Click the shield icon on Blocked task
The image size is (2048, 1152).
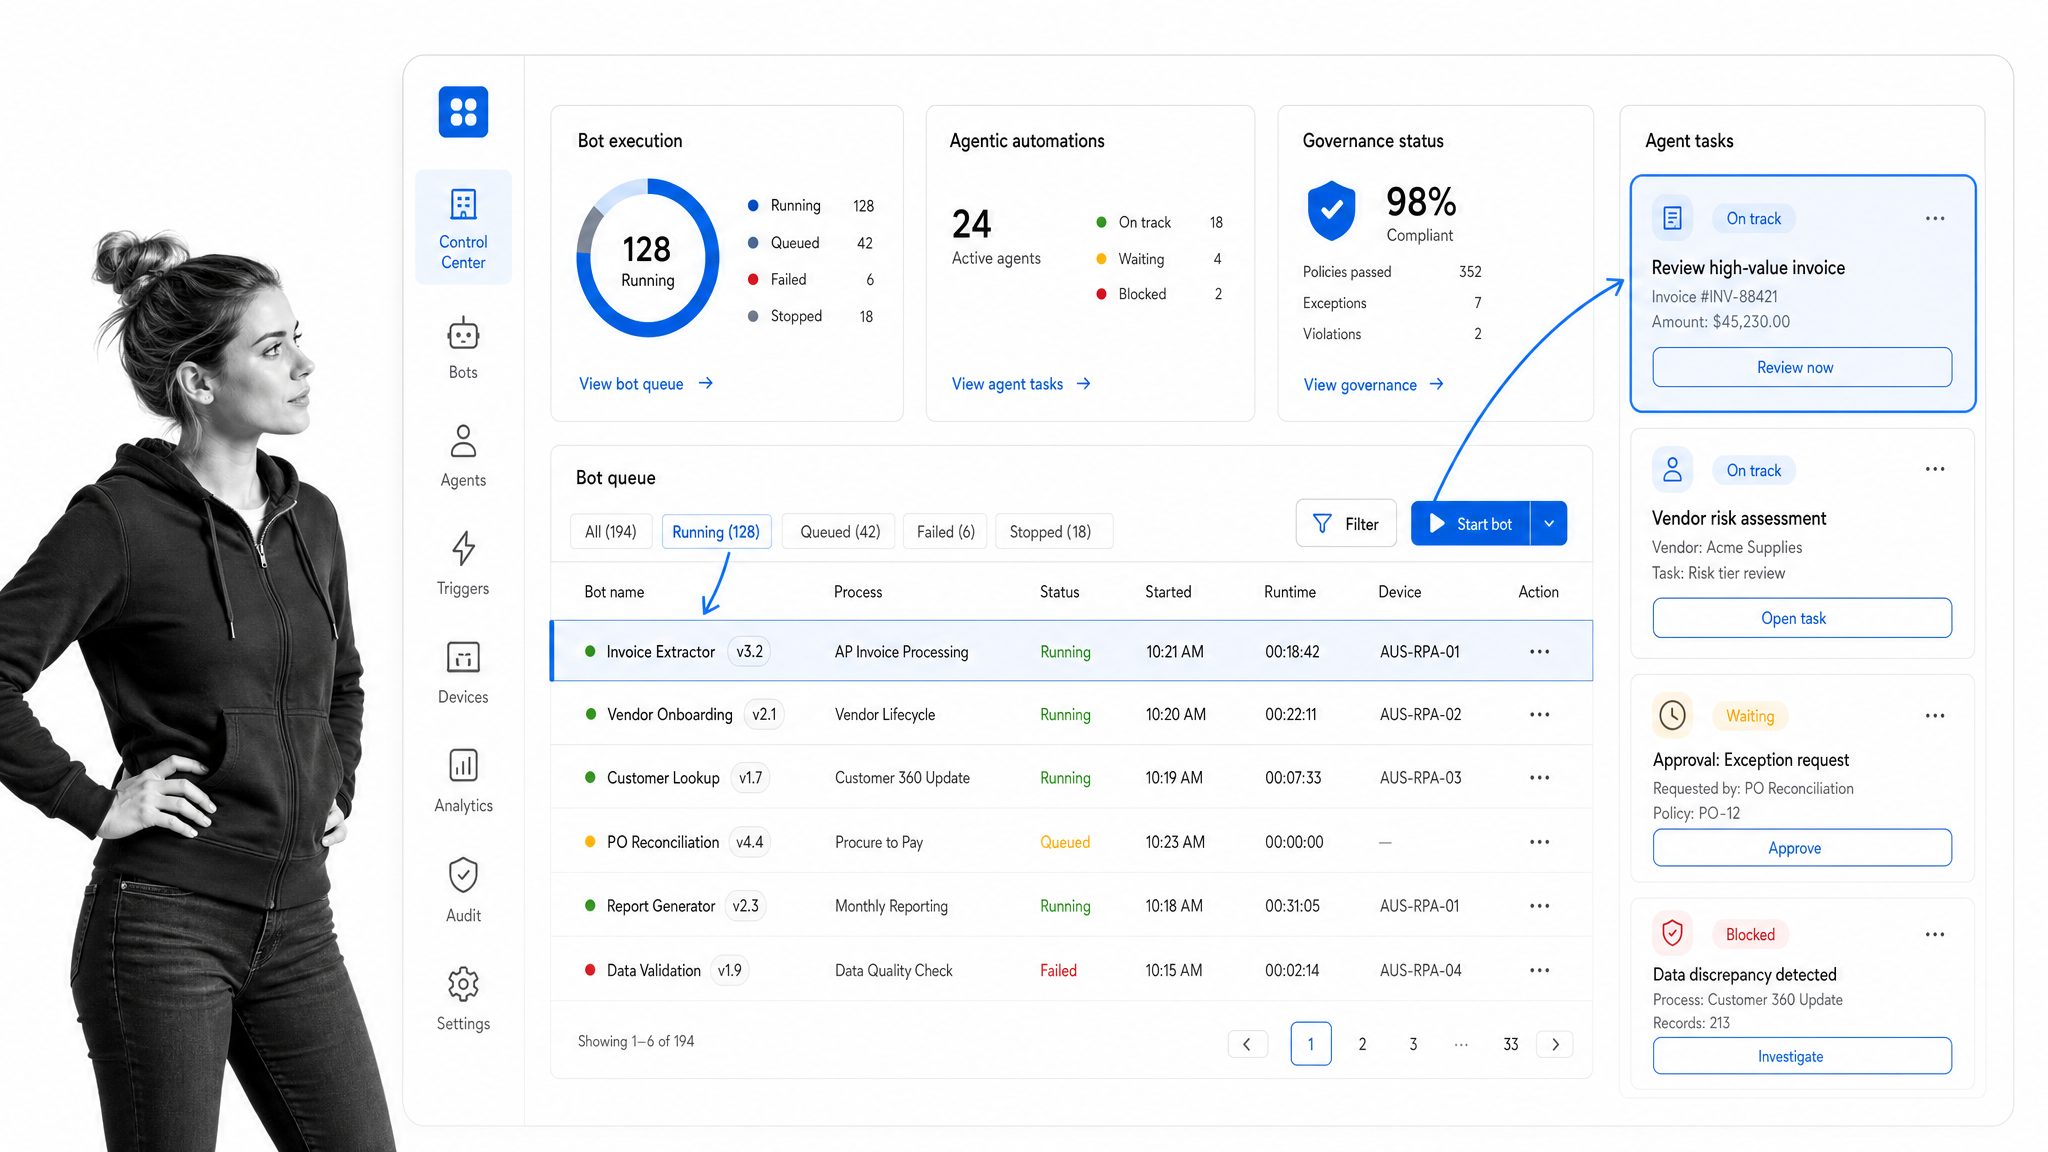pyautogui.click(x=1672, y=933)
